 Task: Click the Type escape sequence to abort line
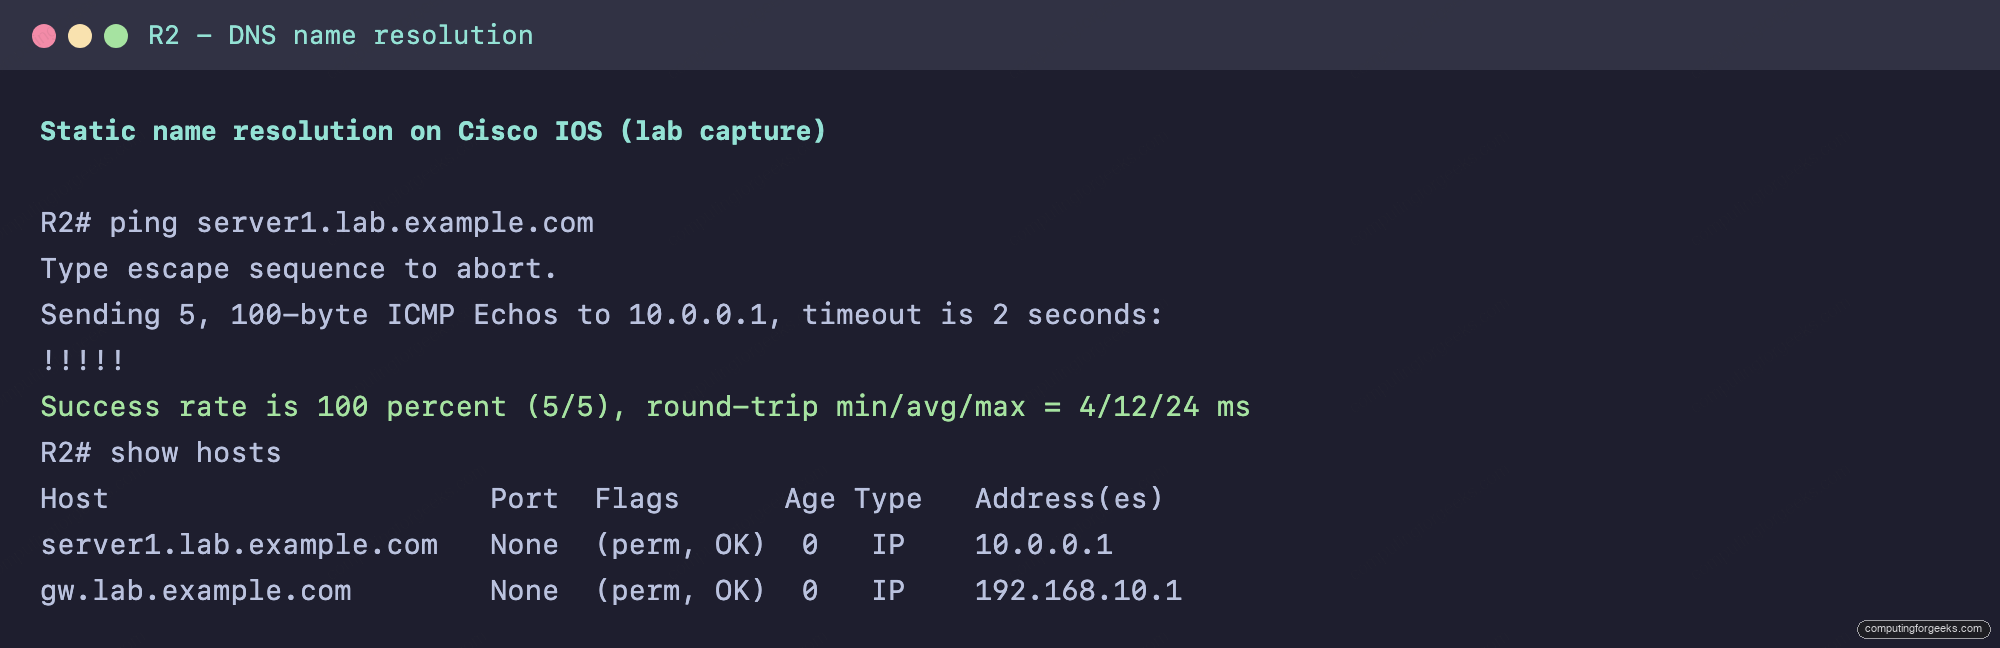point(298,269)
